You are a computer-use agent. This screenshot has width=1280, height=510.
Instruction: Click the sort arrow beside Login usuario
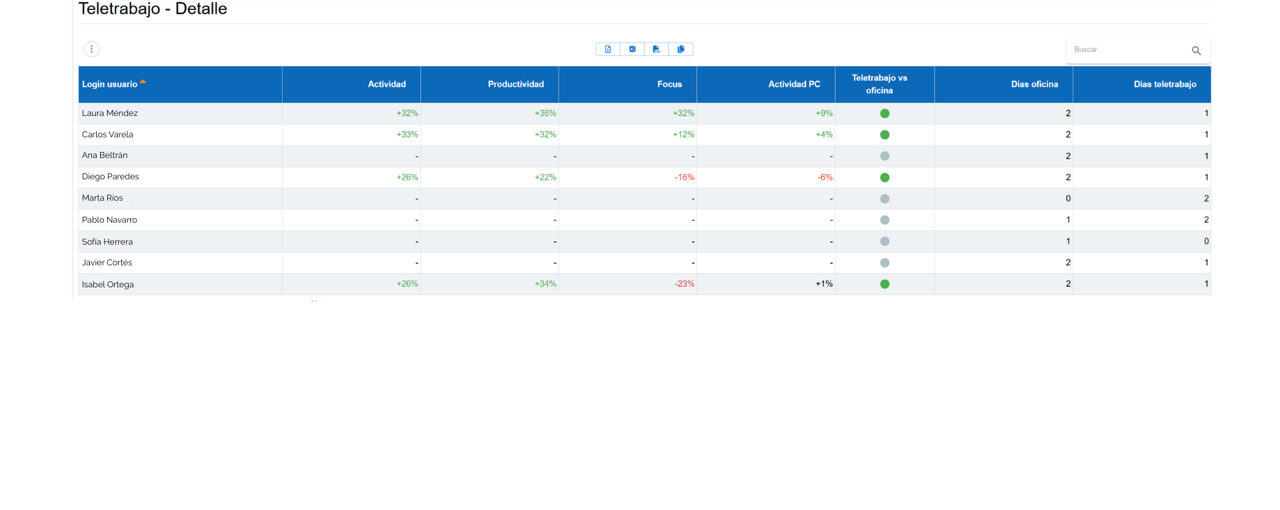coord(143,82)
